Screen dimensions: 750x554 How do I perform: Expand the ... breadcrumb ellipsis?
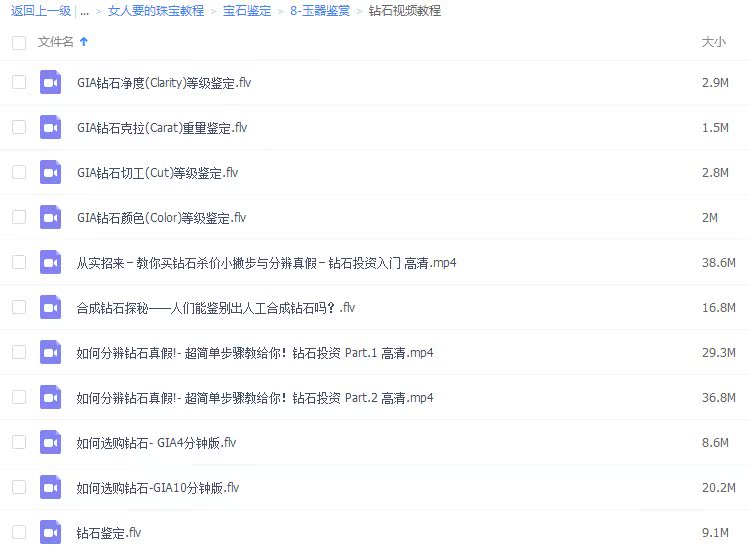coord(85,11)
